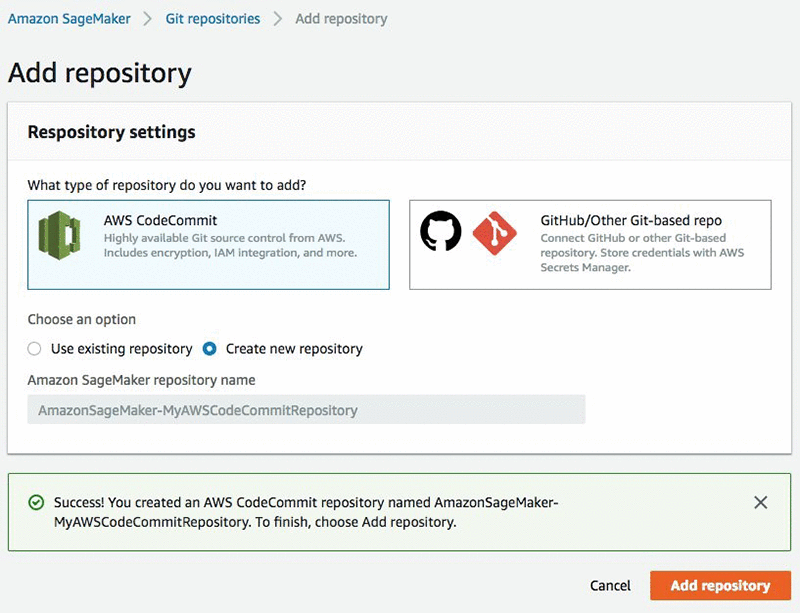The image size is (800, 613).
Task: Click the Add repository breadcrumb item
Action: pyautogui.click(x=341, y=18)
